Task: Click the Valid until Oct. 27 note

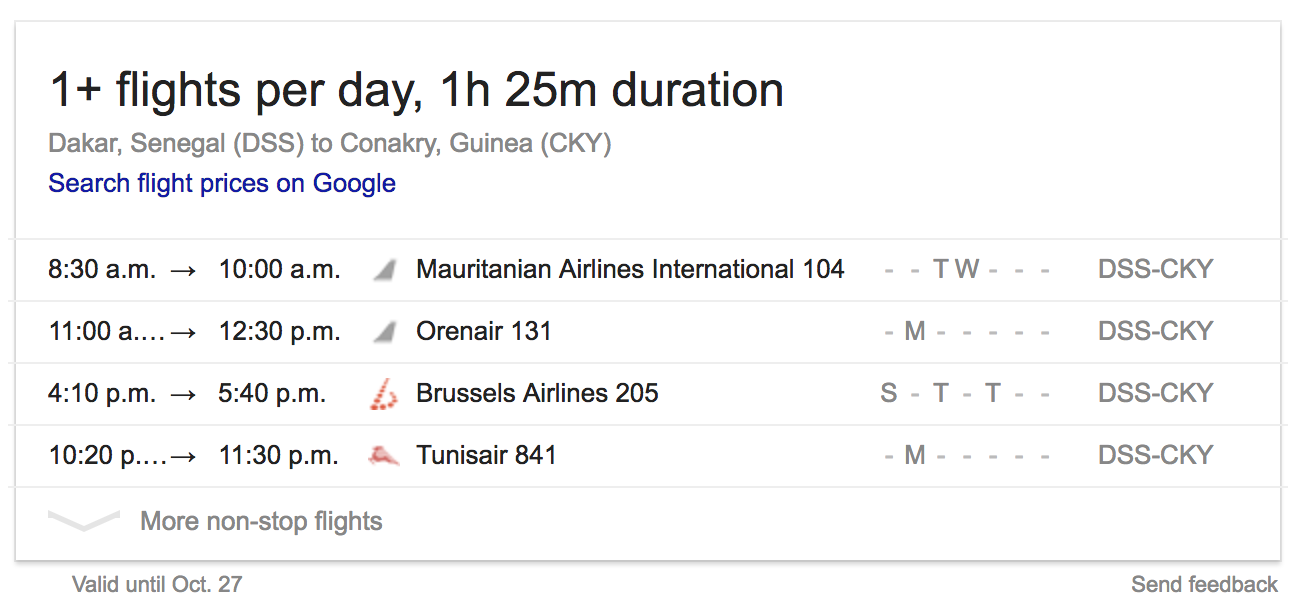Action: [157, 584]
